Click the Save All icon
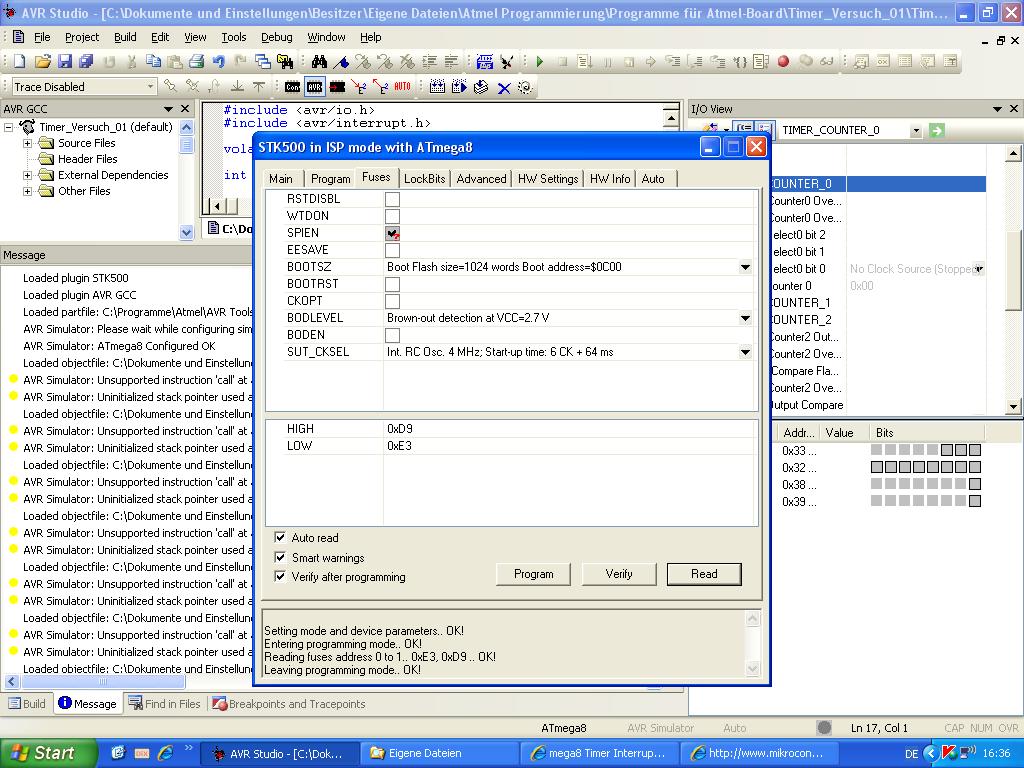This screenshot has width=1024, height=768. pyautogui.click(x=86, y=61)
